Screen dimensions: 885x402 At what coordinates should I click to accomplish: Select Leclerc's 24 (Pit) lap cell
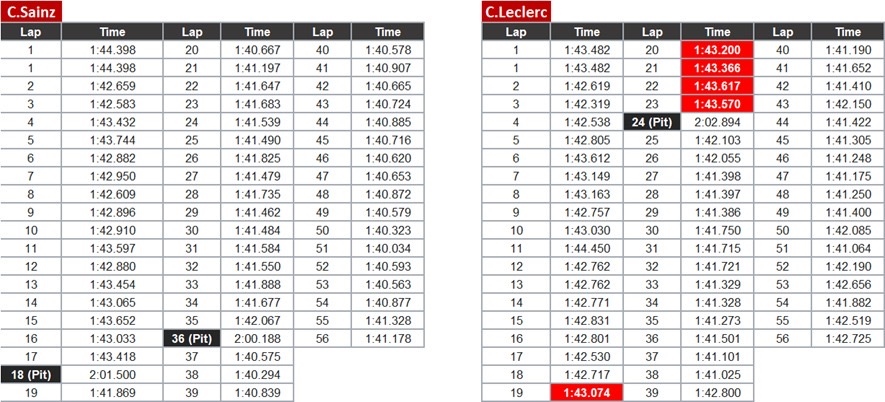pyautogui.click(x=652, y=122)
